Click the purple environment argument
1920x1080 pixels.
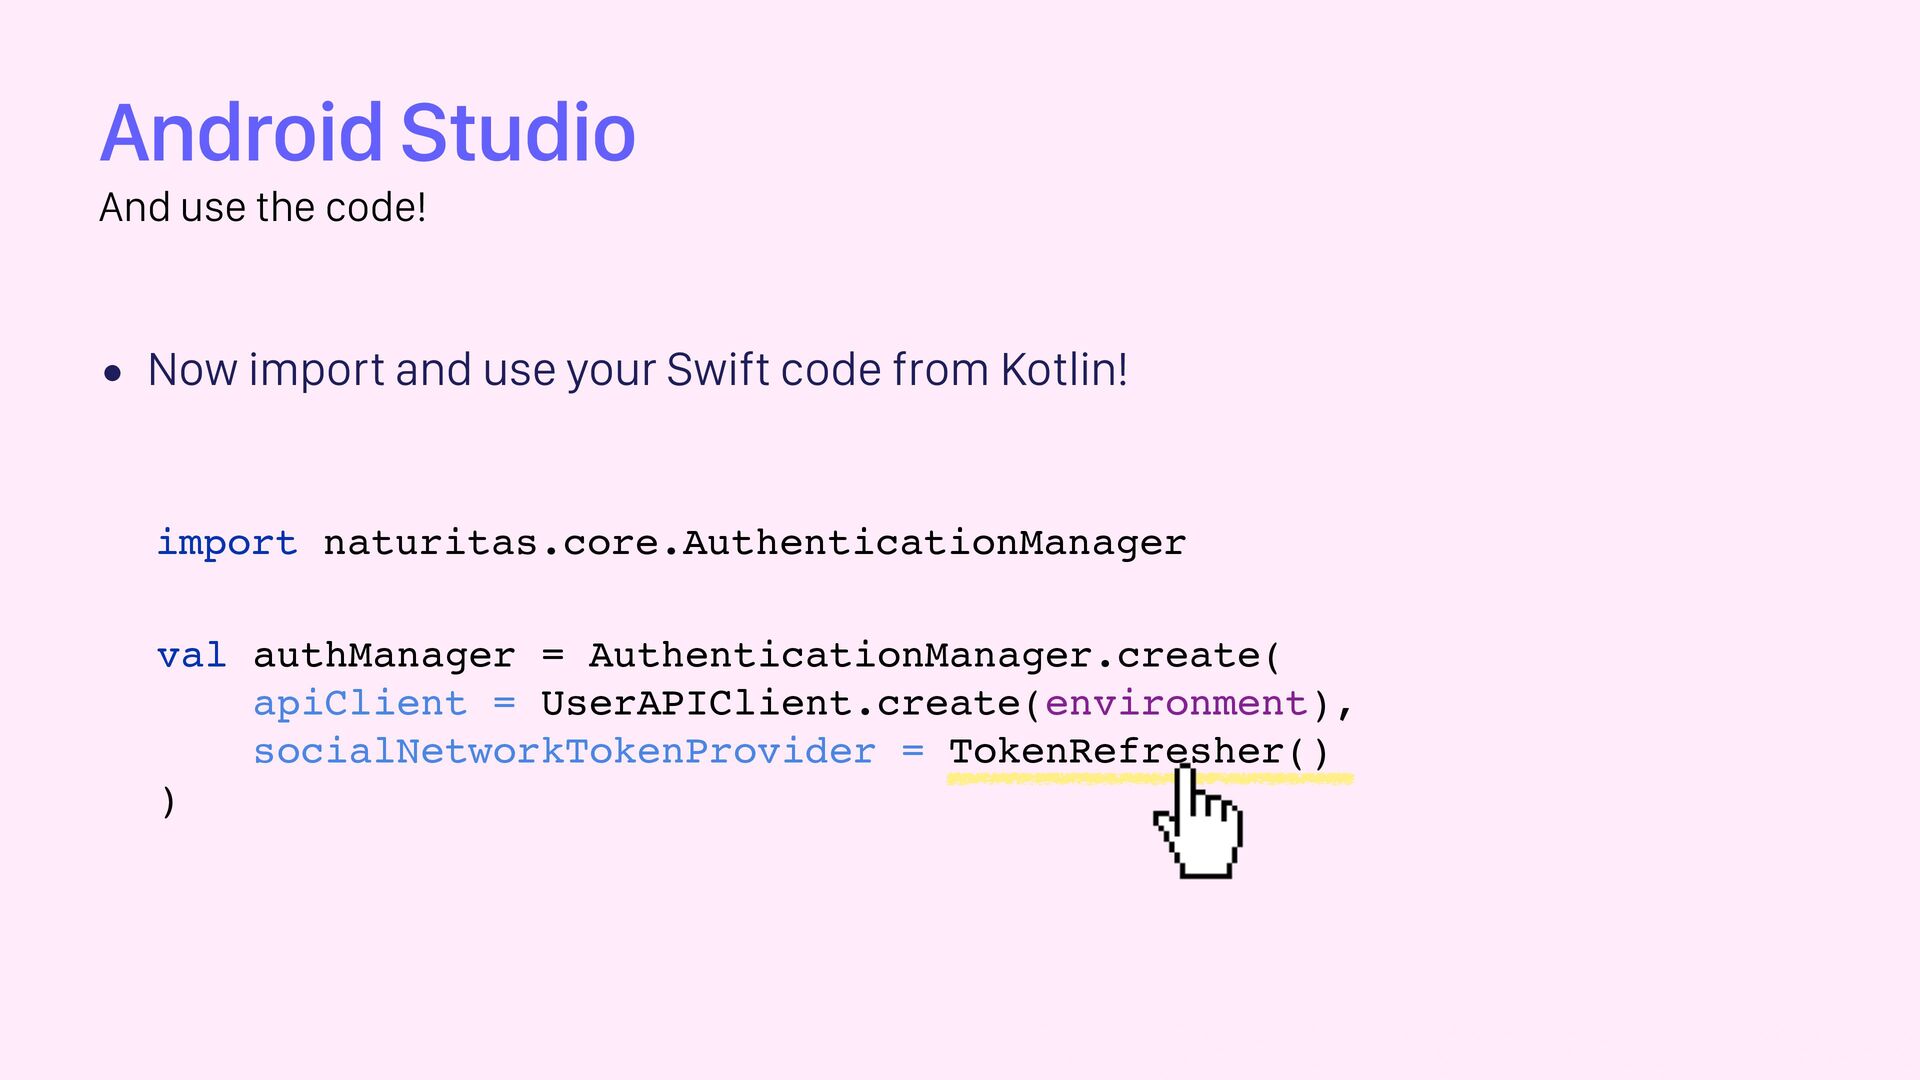point(1176,704)
